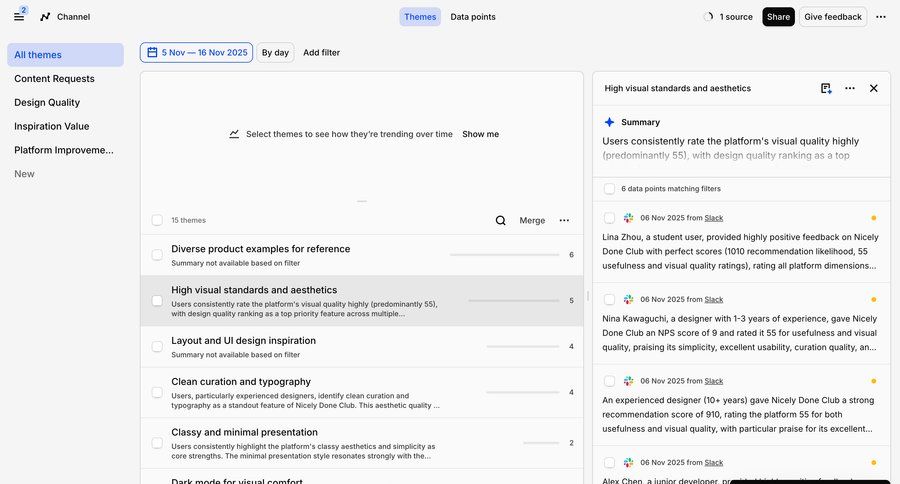900x484 pixels.
Task: Open Lina Zhou feedback data point text
Action: pyautogui.click(x=740, y=251)
